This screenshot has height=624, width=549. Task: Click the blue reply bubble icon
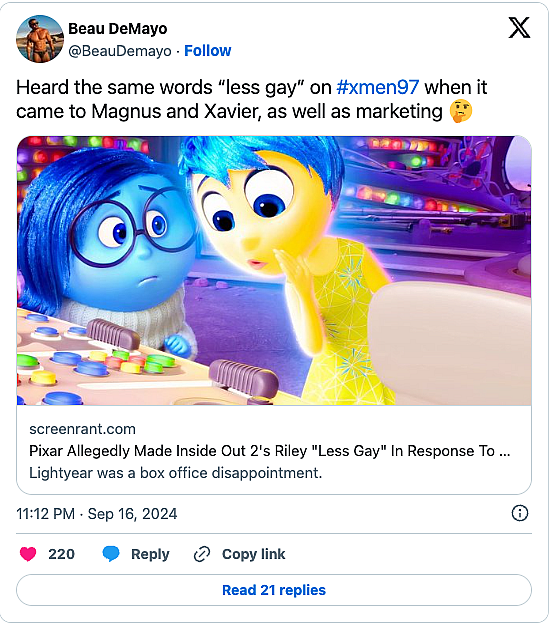point(111,554)
